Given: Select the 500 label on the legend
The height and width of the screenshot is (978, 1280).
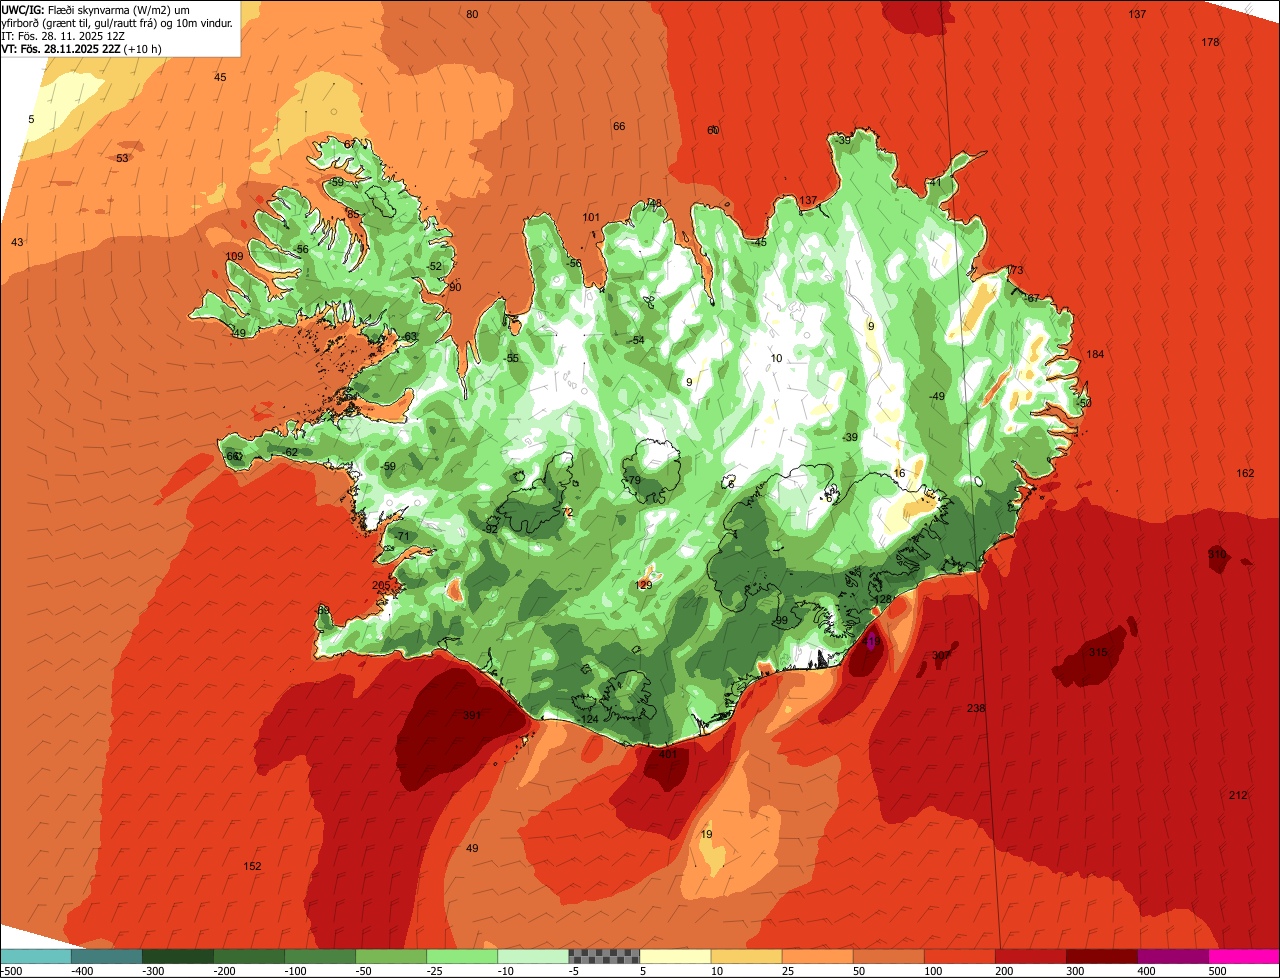Looking at the screenshot, I should pos(1218,970).
